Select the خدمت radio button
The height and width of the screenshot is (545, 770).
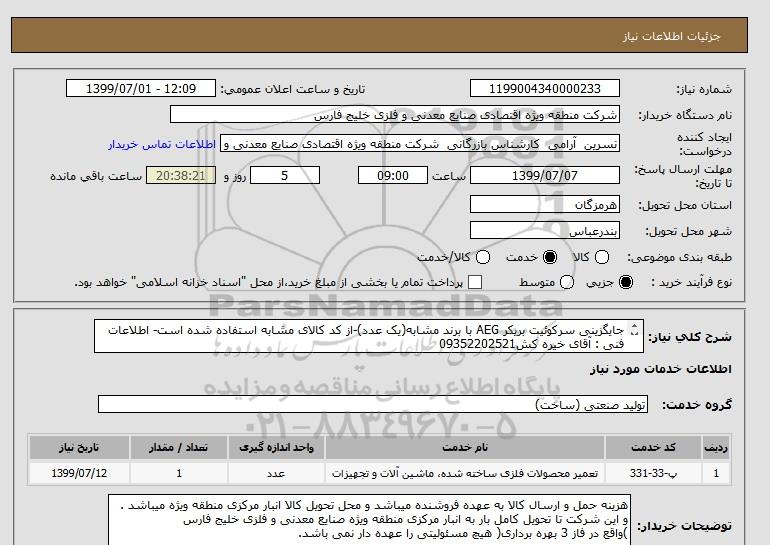tap(550, 257)
